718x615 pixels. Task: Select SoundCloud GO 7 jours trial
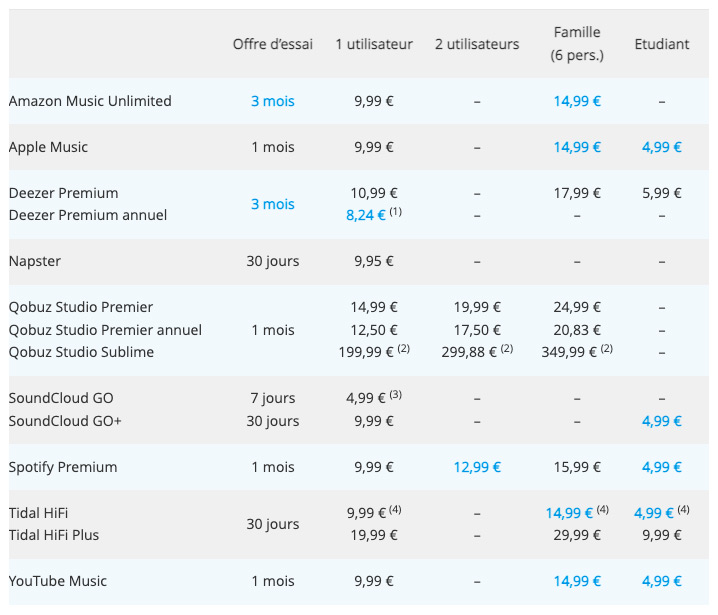click(272, 398)
